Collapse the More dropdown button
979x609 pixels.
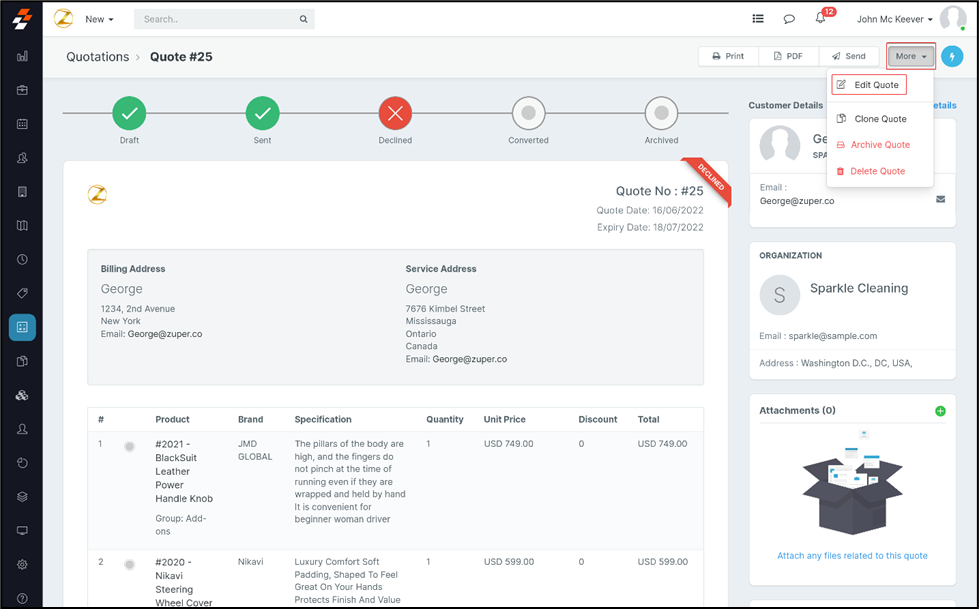pyautogui.click(x=911, y=57)
